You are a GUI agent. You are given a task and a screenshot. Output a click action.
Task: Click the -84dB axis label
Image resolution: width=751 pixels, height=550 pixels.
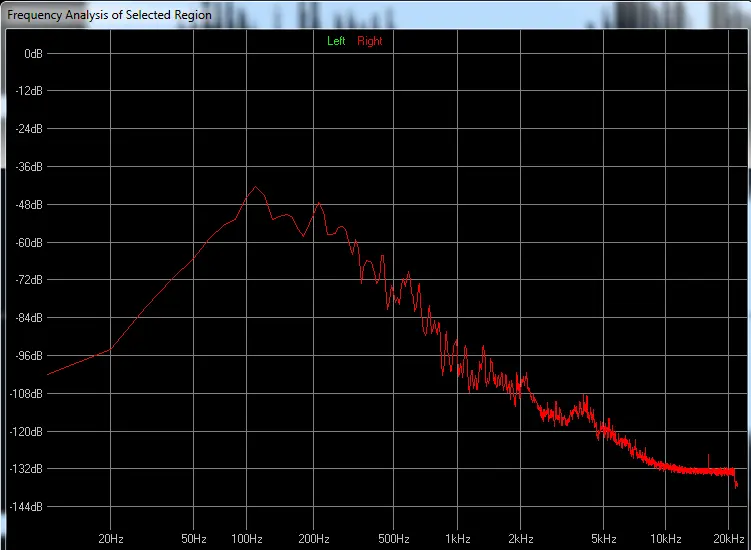click(29, 318)
